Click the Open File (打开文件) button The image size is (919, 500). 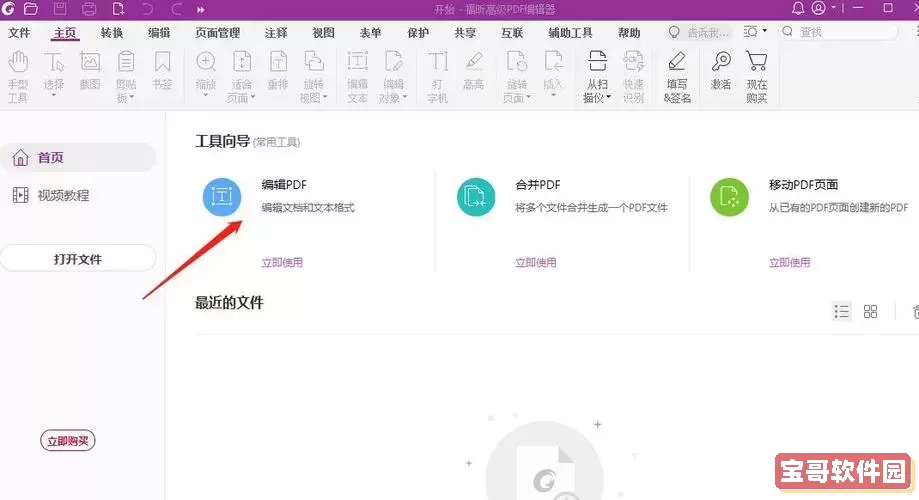[78, 258]
